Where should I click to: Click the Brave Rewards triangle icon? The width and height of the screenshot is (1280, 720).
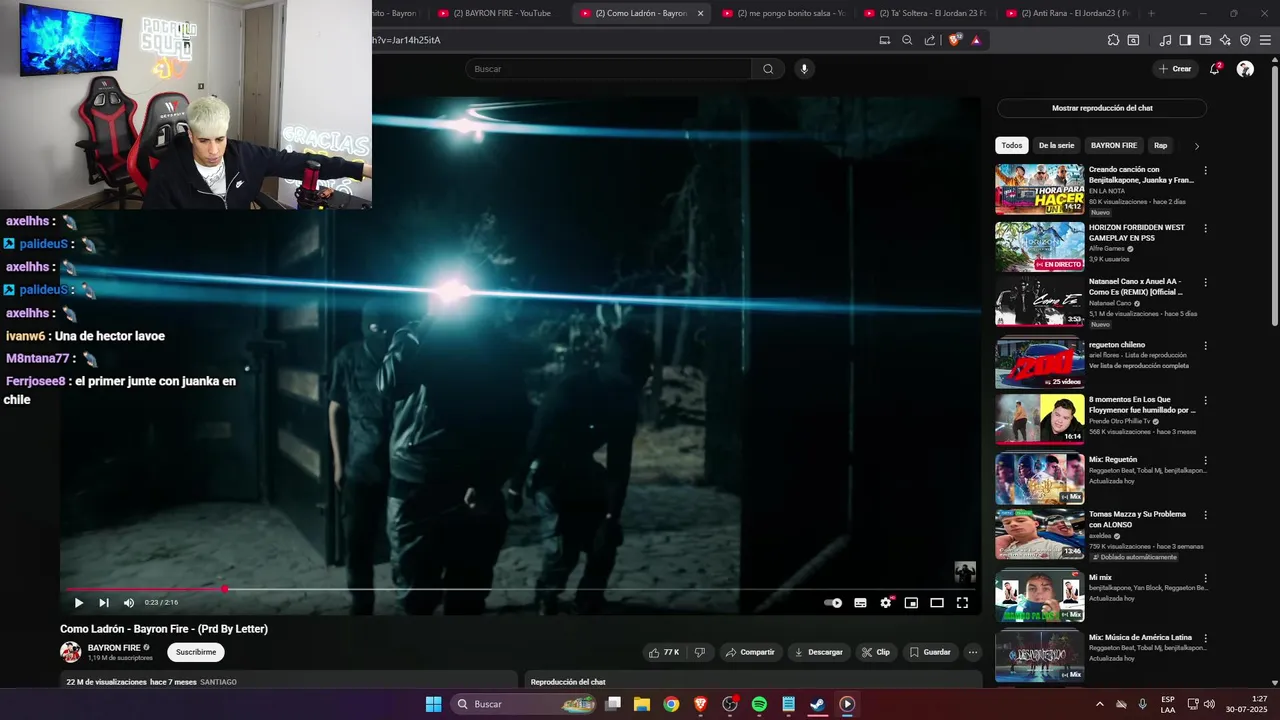[x=976, y=40]
